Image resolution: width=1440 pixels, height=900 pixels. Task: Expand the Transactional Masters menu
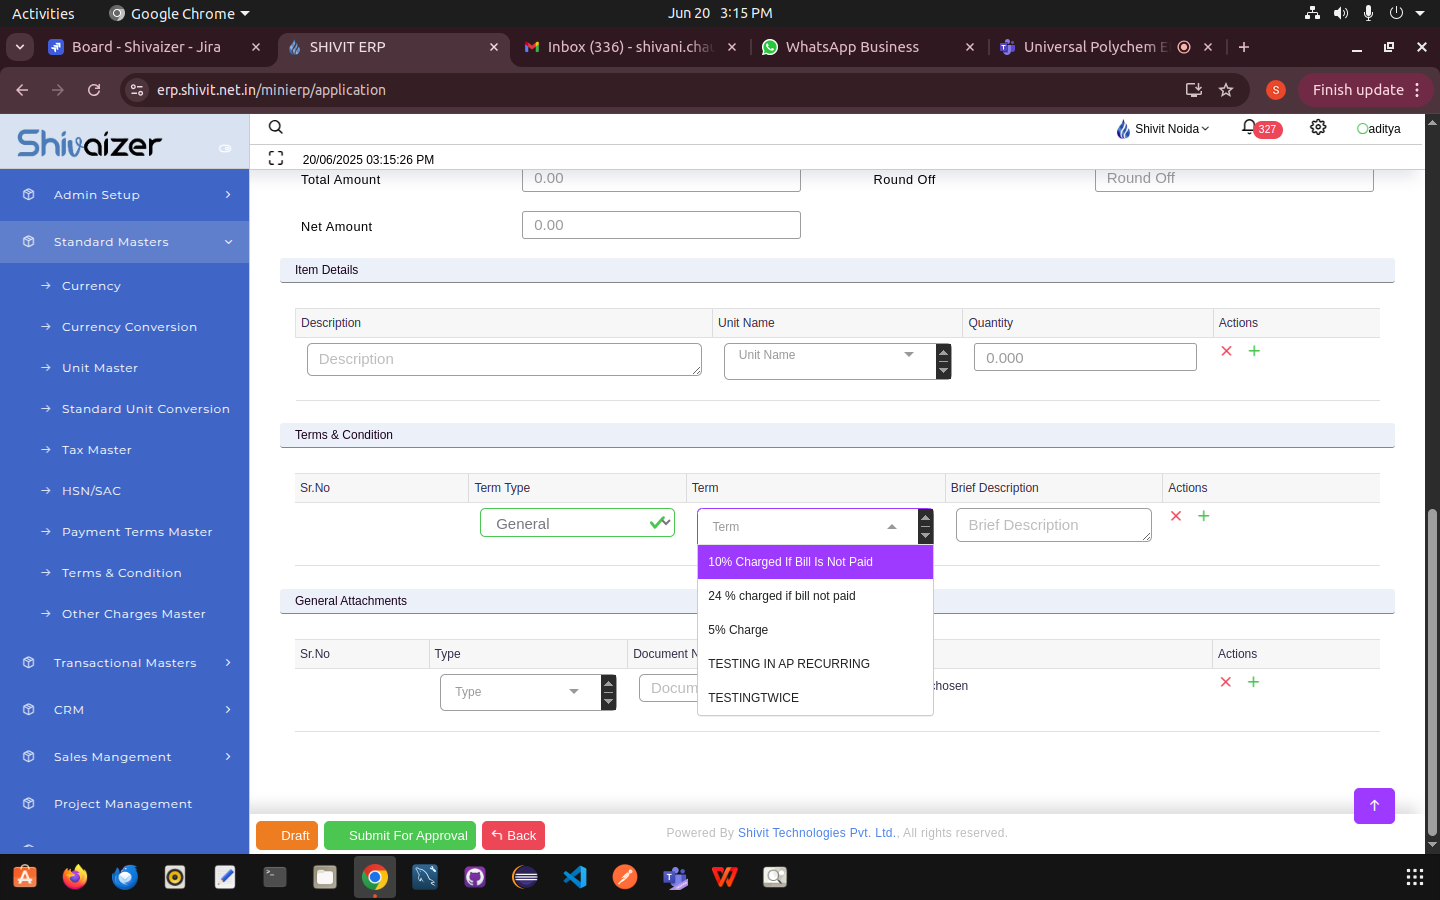point(125,663)
